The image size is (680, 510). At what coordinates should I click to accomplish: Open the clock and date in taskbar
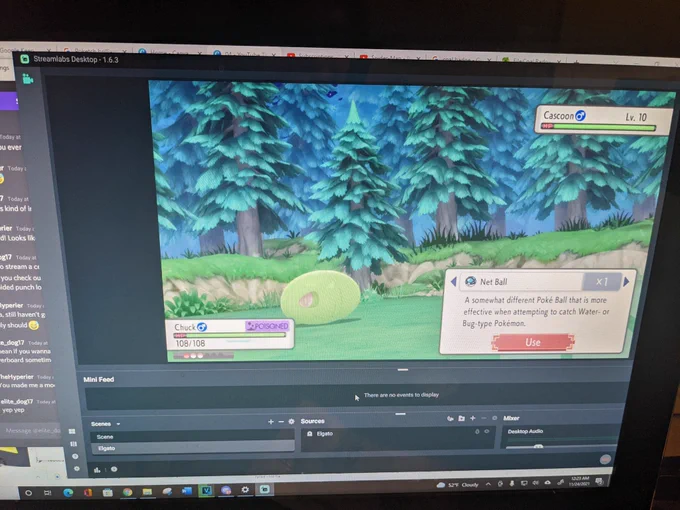point(580,481)
